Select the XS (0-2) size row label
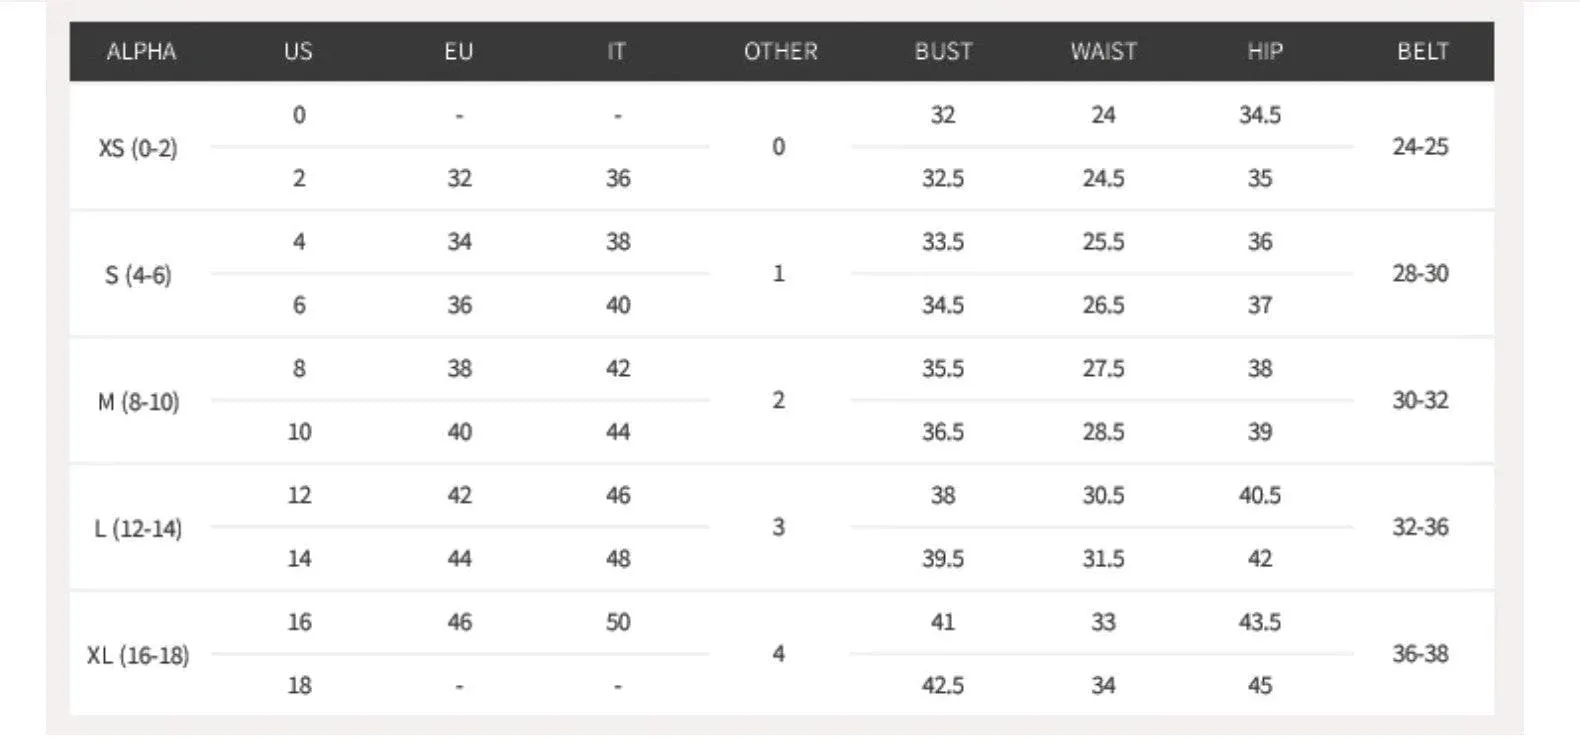The height and width of the screenshot is (752, 1580). click(138, 148)
